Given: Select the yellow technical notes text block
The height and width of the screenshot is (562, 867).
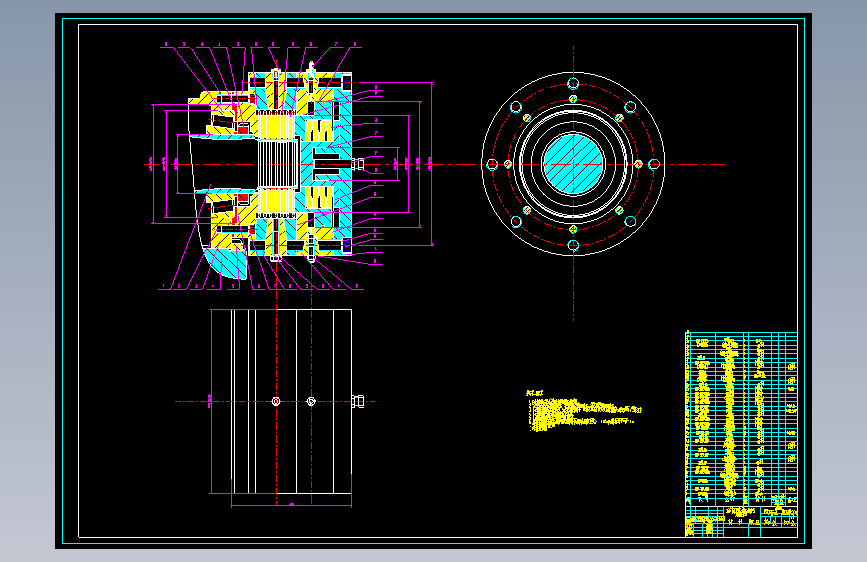Looking at the screenshot, I should tap(584, 411).
